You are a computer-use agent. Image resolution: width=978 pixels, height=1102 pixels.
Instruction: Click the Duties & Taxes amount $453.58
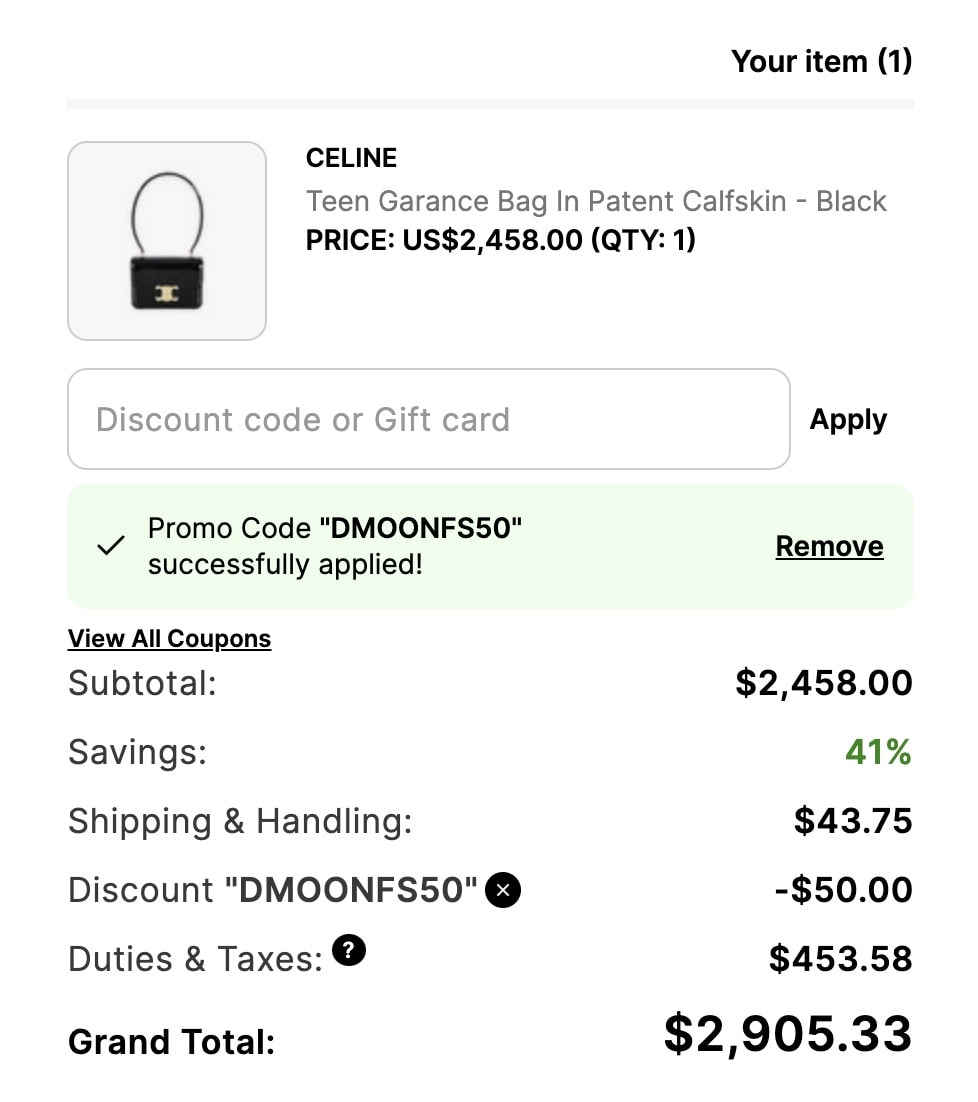point(840,959)
